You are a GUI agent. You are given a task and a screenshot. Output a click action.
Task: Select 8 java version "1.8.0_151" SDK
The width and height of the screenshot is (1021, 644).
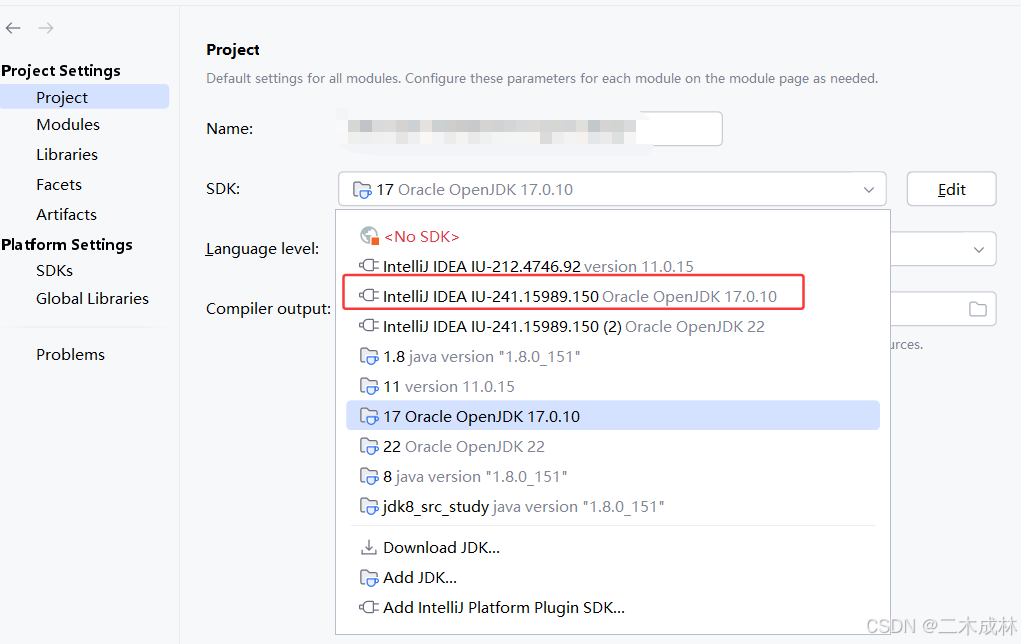pyautogui.click(x=613, y=476)
